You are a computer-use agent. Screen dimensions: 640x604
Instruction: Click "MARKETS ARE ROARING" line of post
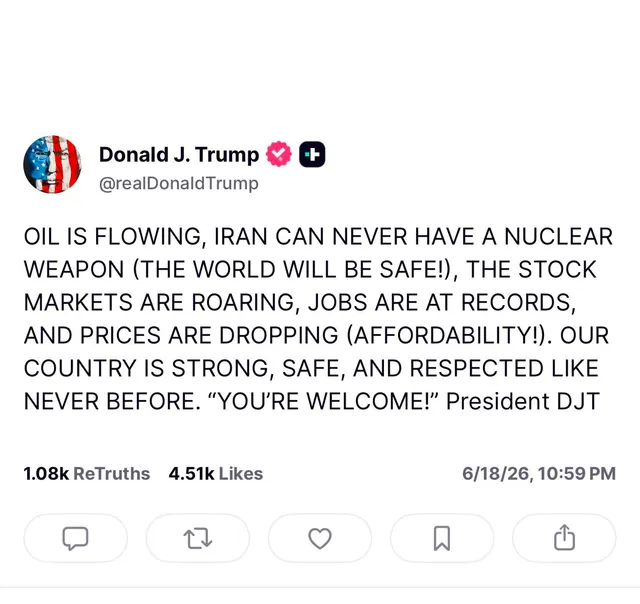159,303
